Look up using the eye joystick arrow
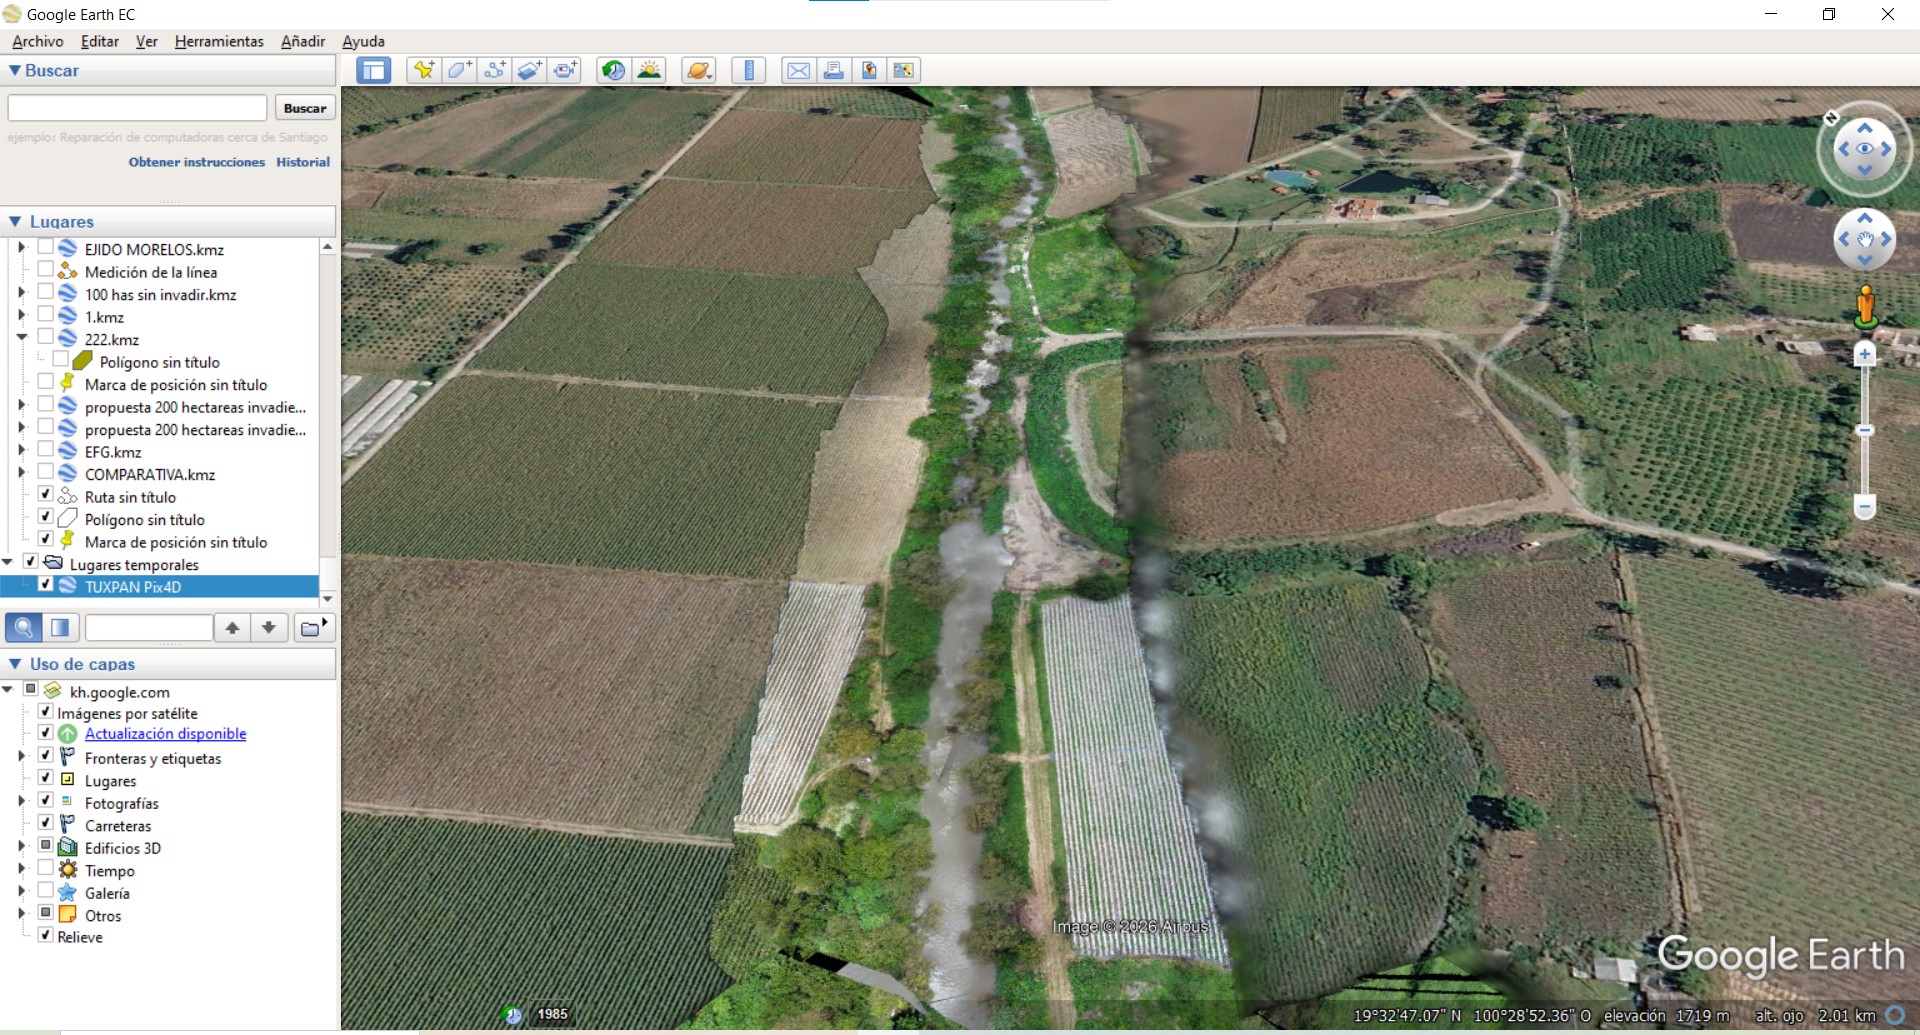Screen dimensions: 1920x1035 pos(1864,128)
